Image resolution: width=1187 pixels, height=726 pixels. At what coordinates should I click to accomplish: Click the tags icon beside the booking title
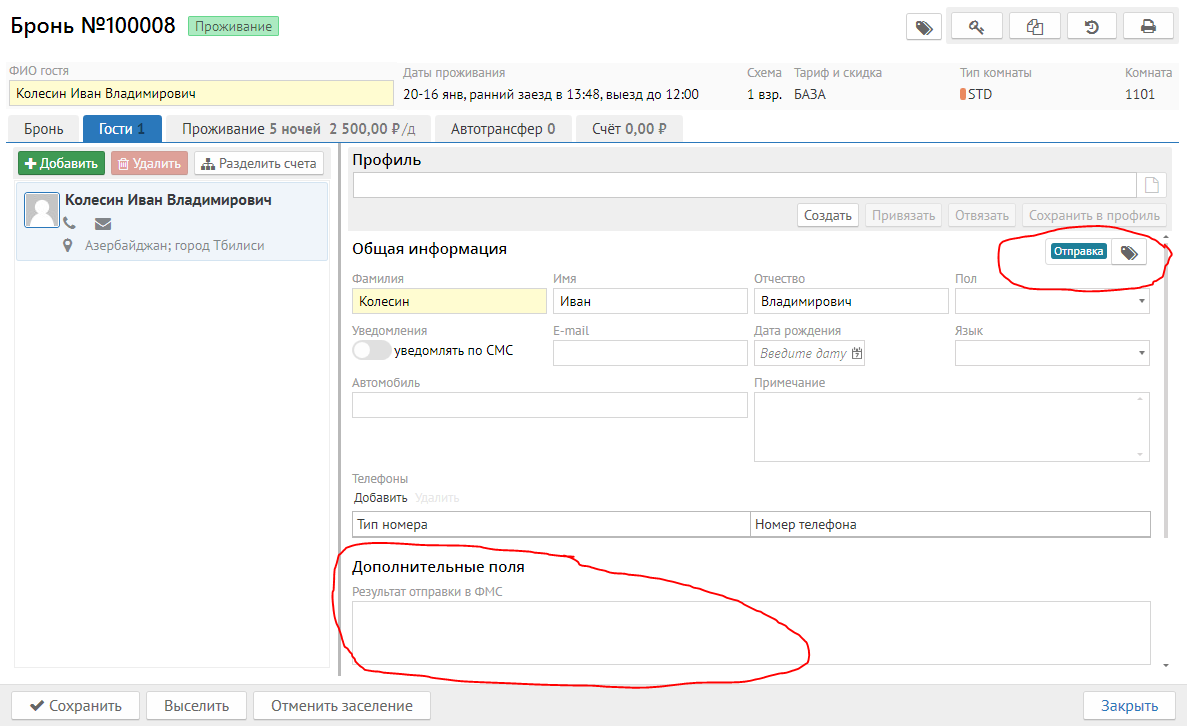[923, 27]
